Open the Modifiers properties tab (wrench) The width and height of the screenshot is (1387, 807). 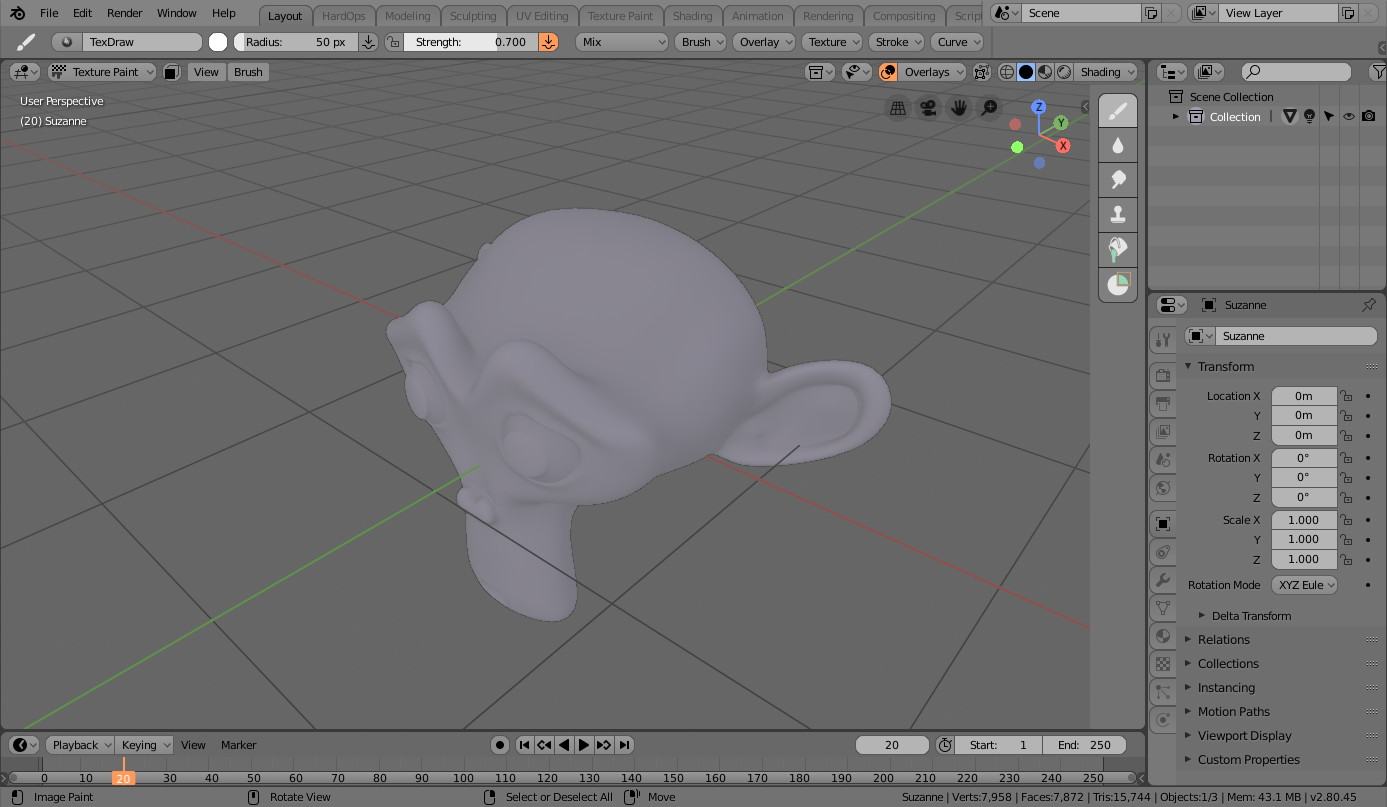pyautogui.click(x=1162, y=580)
